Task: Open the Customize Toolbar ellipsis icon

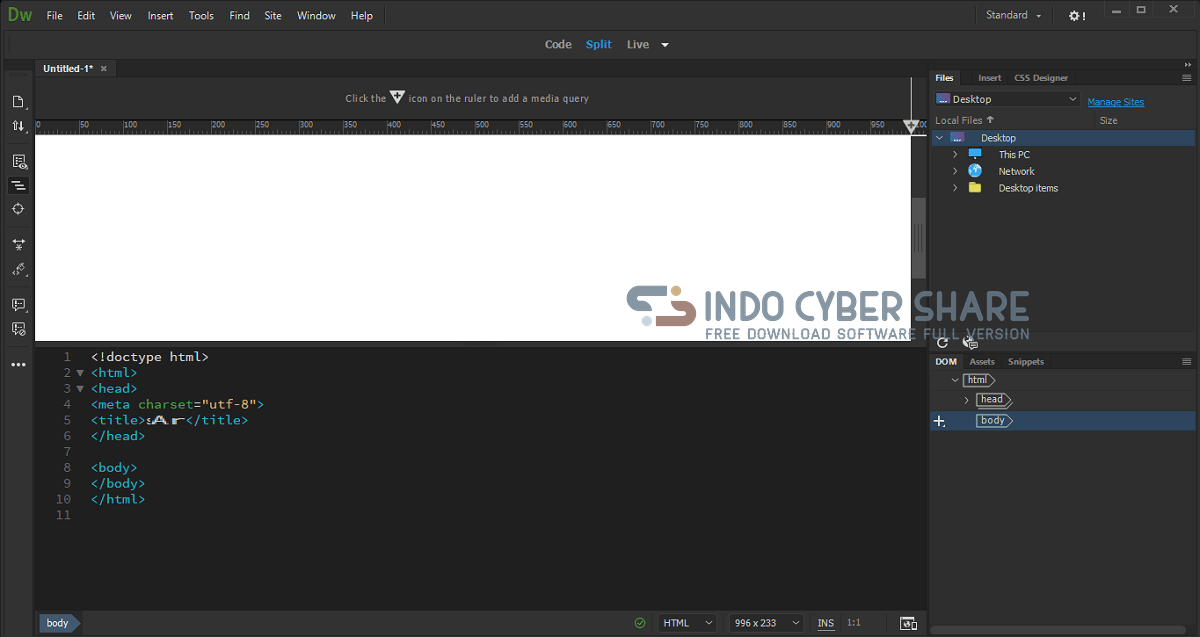Action: (18, 365)
